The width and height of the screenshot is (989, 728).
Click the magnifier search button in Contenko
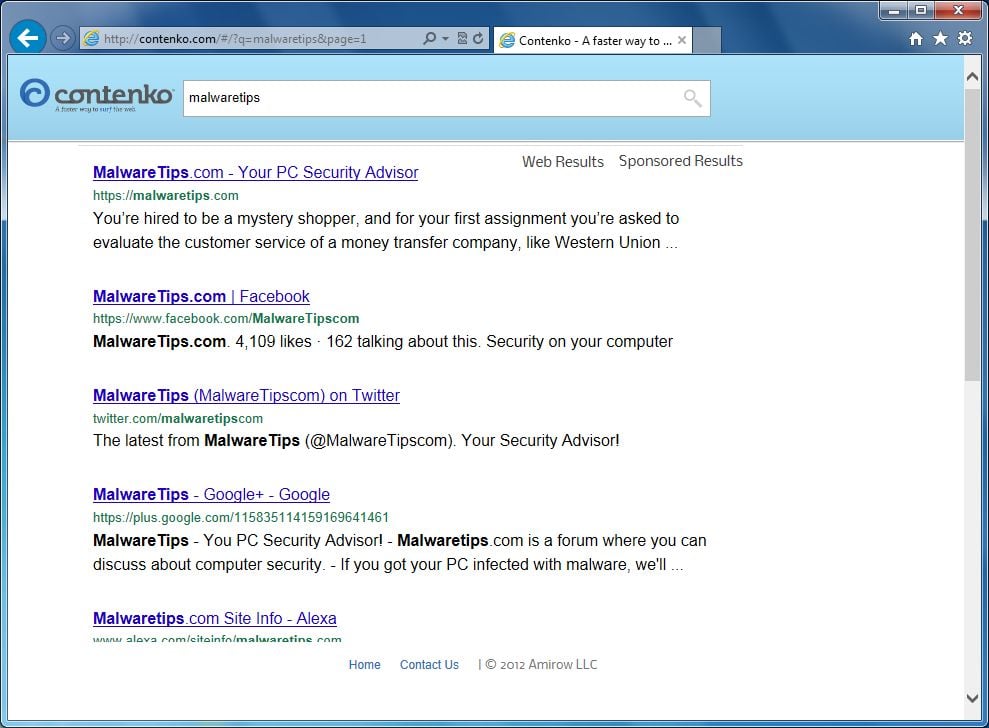tap(693, 98)
